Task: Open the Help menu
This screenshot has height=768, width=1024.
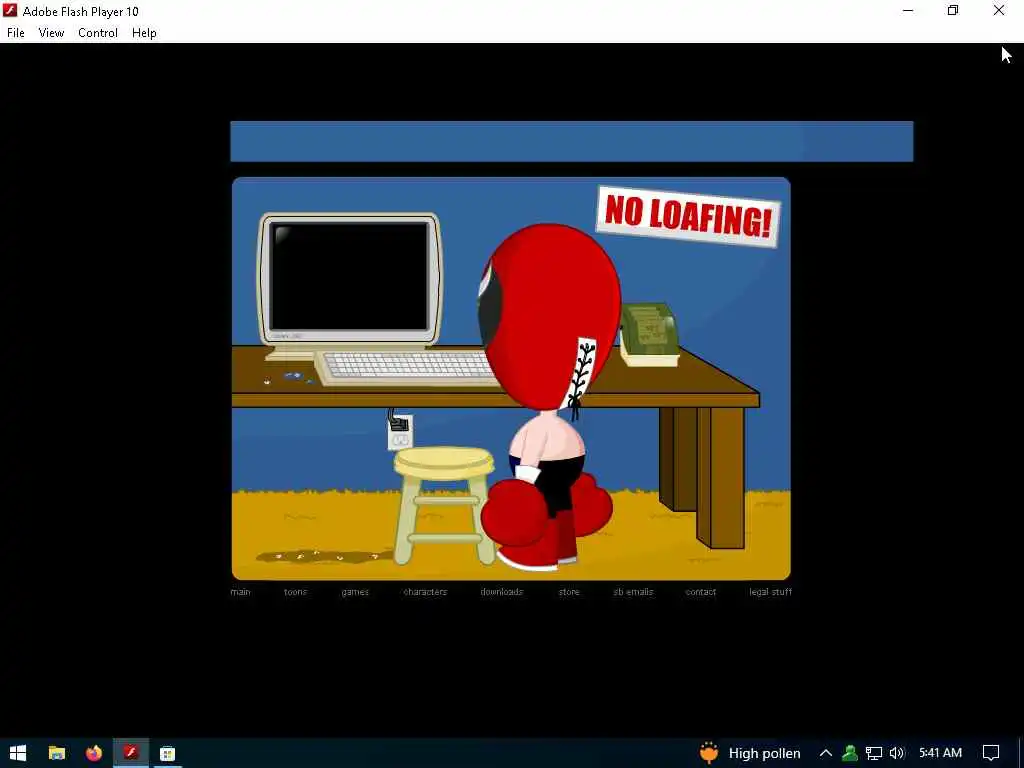Action: tap(144, 33)
